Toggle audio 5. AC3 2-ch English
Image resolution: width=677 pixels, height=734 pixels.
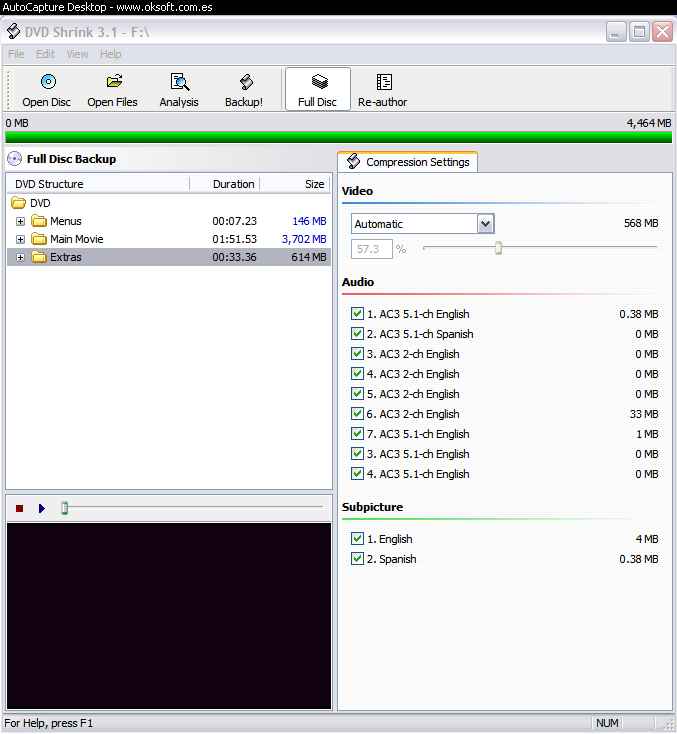click(357, 394)
